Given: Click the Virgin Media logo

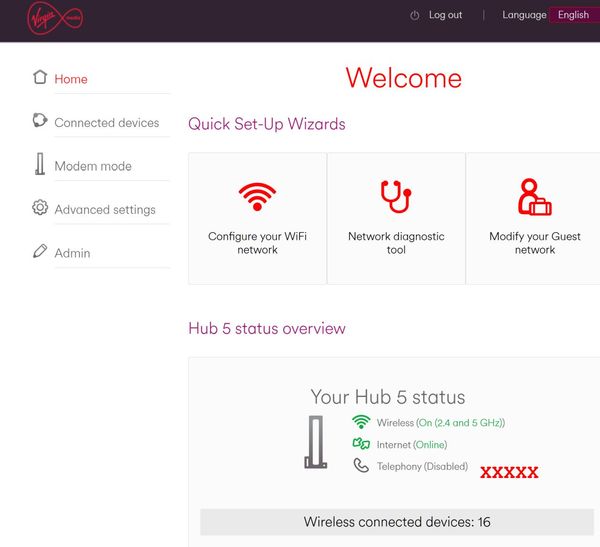Looking at the screenshot, I should click(55, 17).
